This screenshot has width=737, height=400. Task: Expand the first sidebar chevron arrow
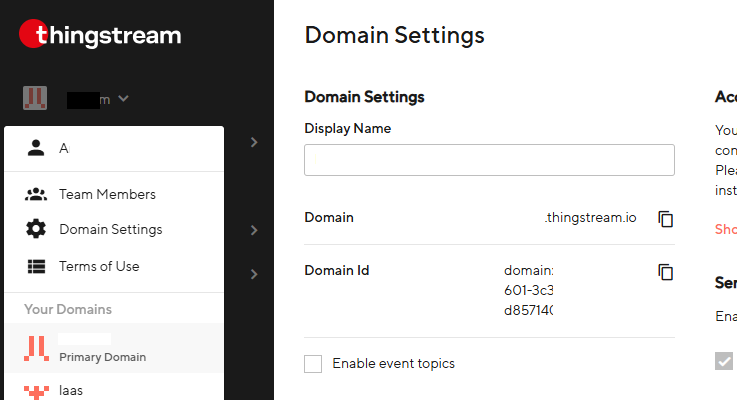(254, 142)
